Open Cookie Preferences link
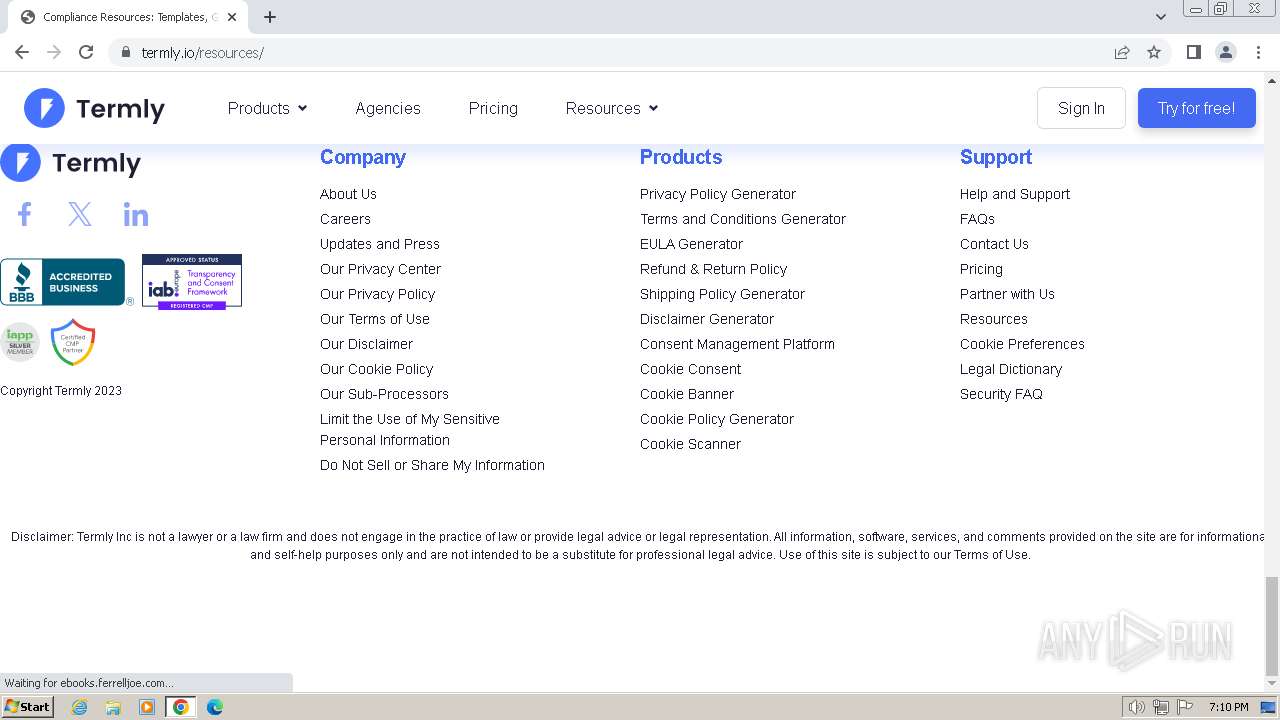 point(1022,344)
